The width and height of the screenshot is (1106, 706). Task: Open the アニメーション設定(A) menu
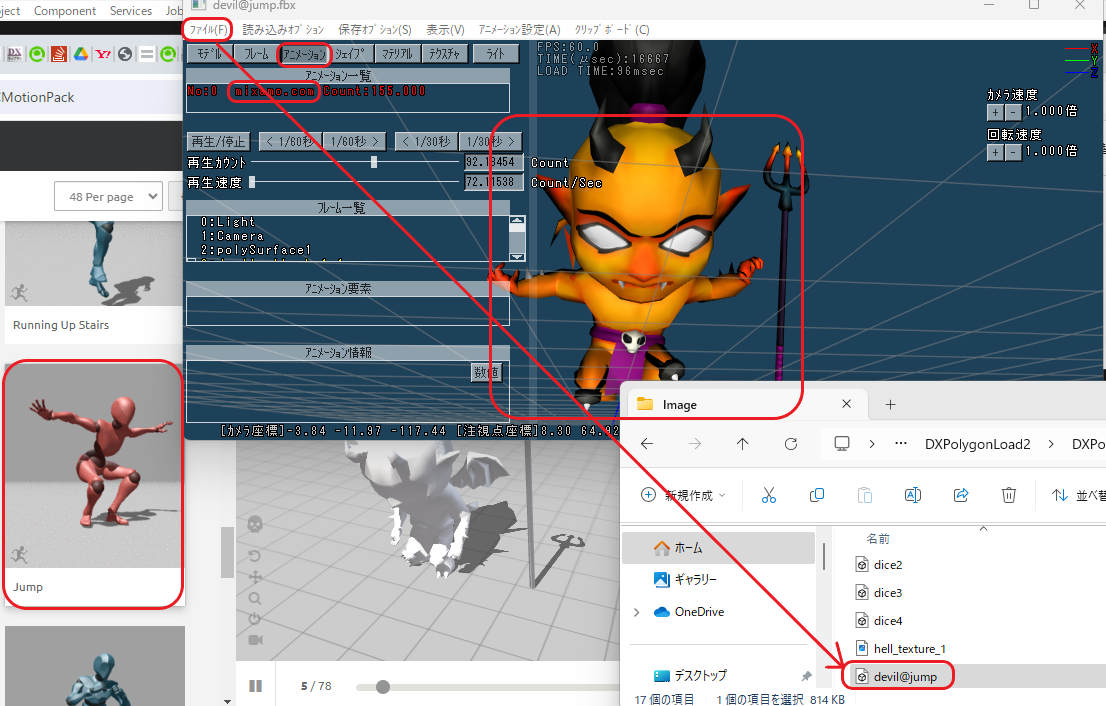click(519, 30)
